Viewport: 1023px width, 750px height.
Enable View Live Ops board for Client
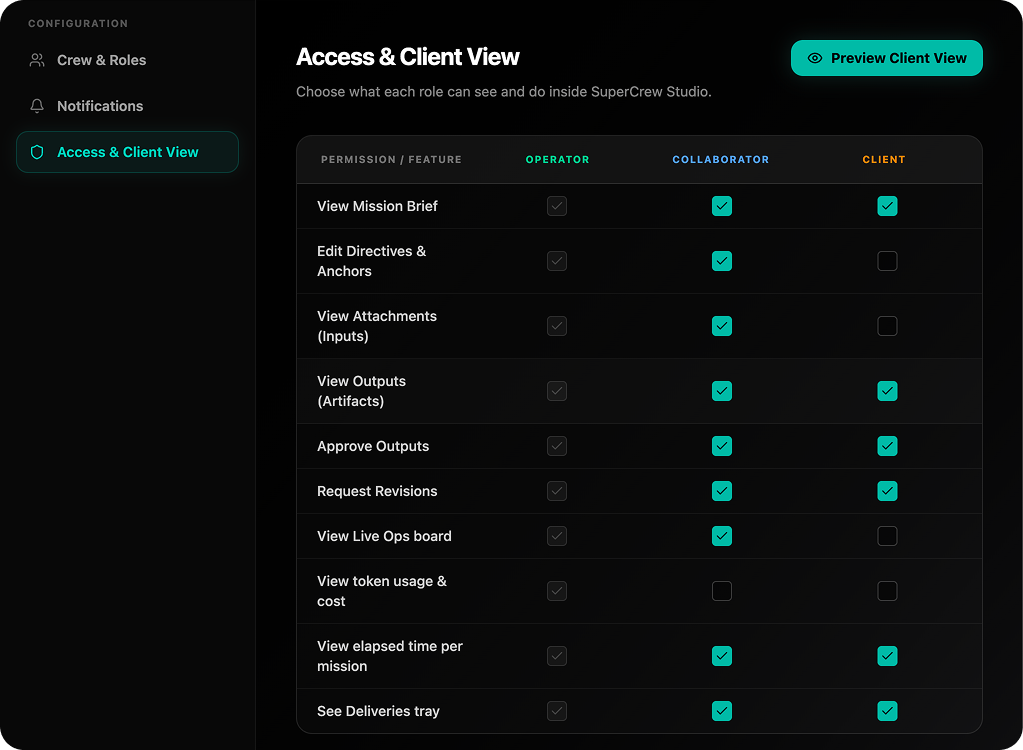tap(886, 536)
